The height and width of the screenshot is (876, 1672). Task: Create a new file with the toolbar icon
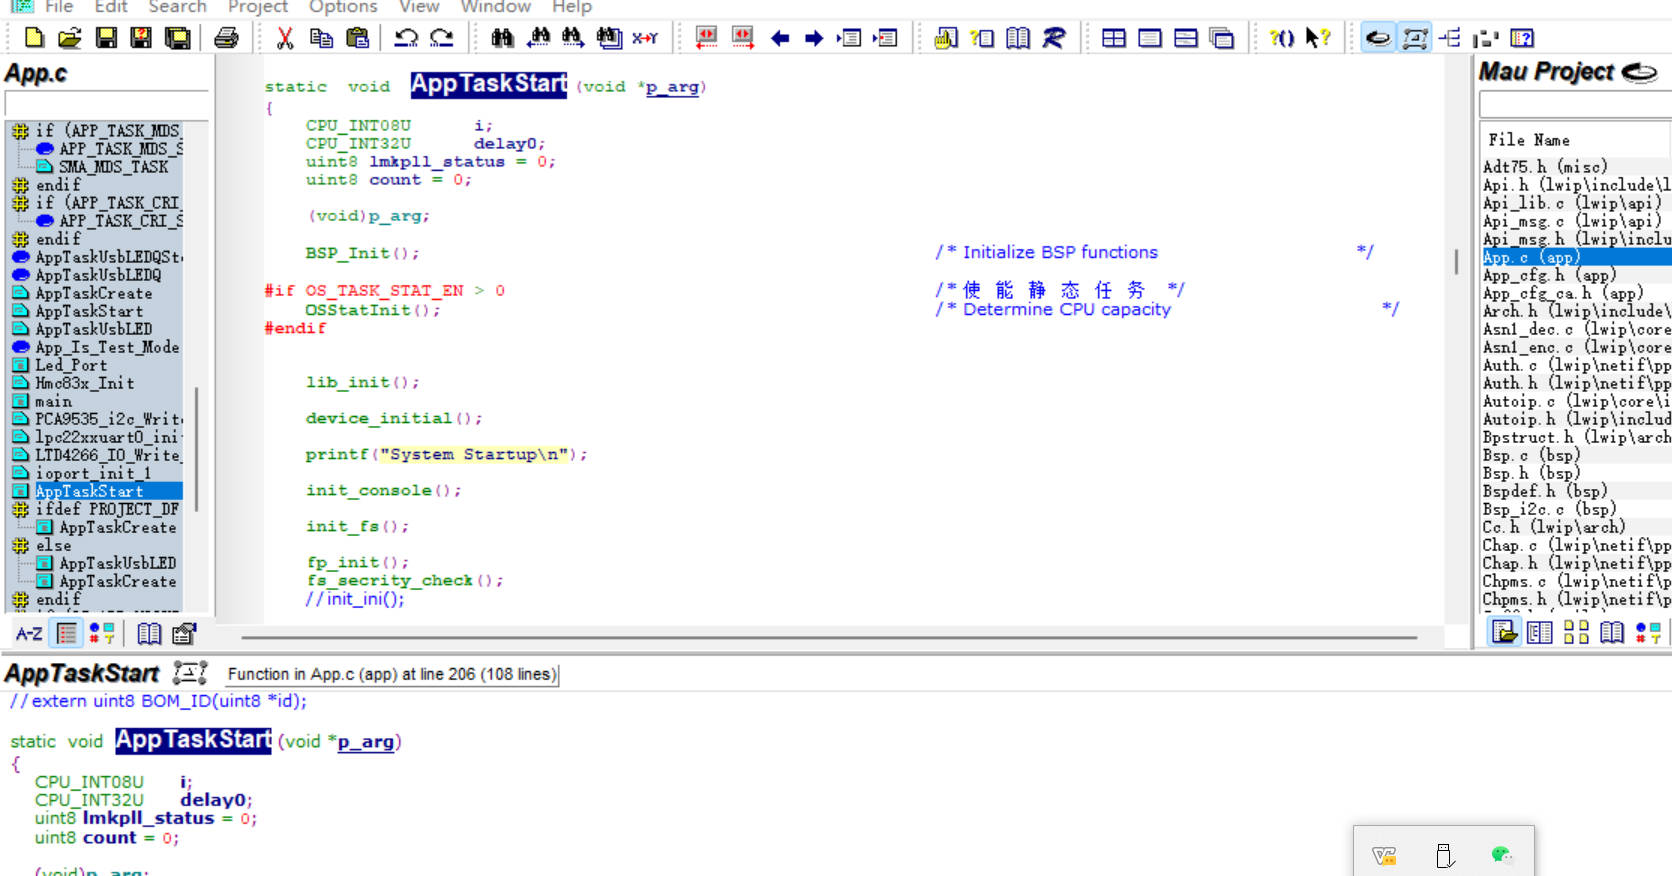click(34, 38)
